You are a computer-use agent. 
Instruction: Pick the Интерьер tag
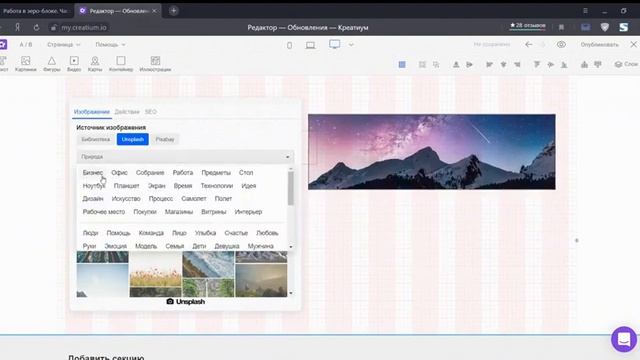click(x=248, y=212)
